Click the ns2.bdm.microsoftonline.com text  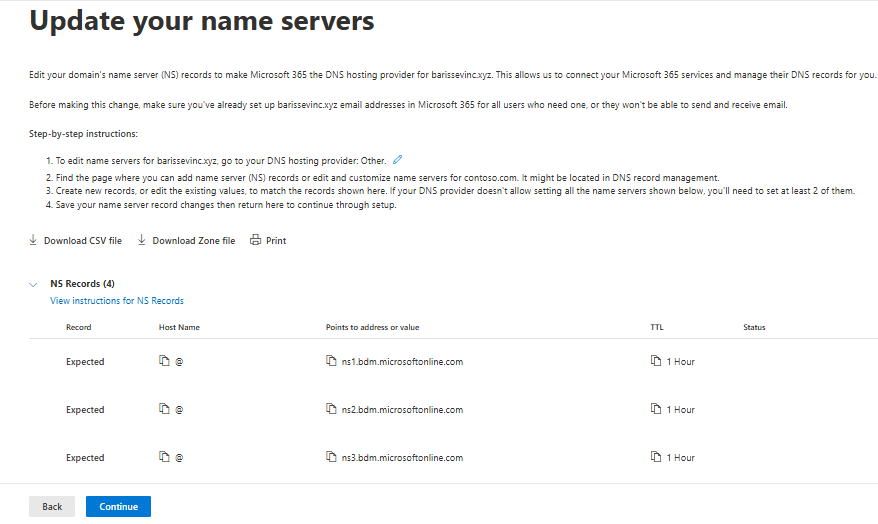tap(403, 410)
